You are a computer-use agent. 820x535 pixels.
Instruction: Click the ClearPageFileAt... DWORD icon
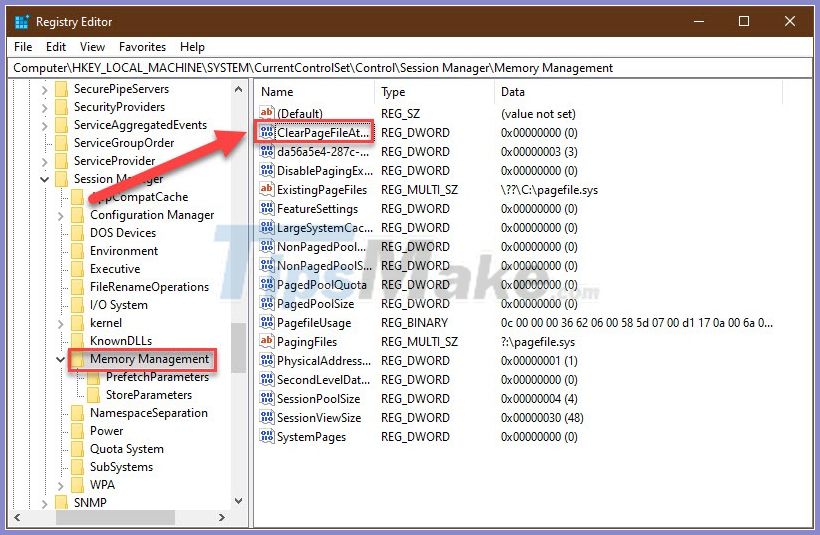[x=267, y=132]
